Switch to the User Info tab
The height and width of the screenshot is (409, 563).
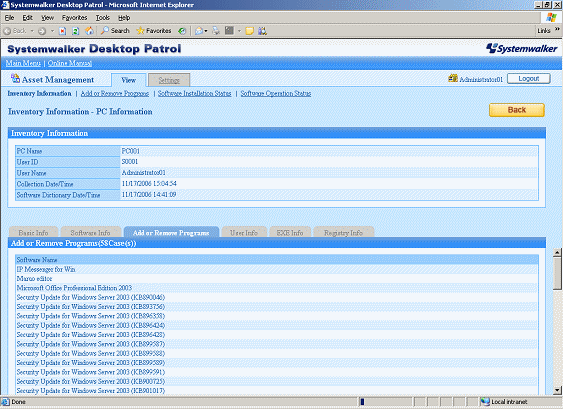pyautogui.click(x=244, y=232)
